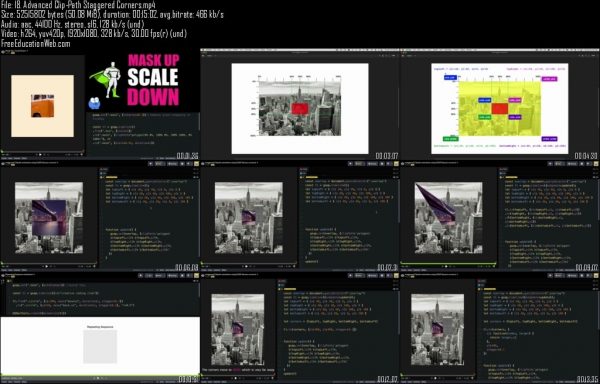600x384 pixels.
Task: Click play button in the orange bus frame
Action: point(40,155)
